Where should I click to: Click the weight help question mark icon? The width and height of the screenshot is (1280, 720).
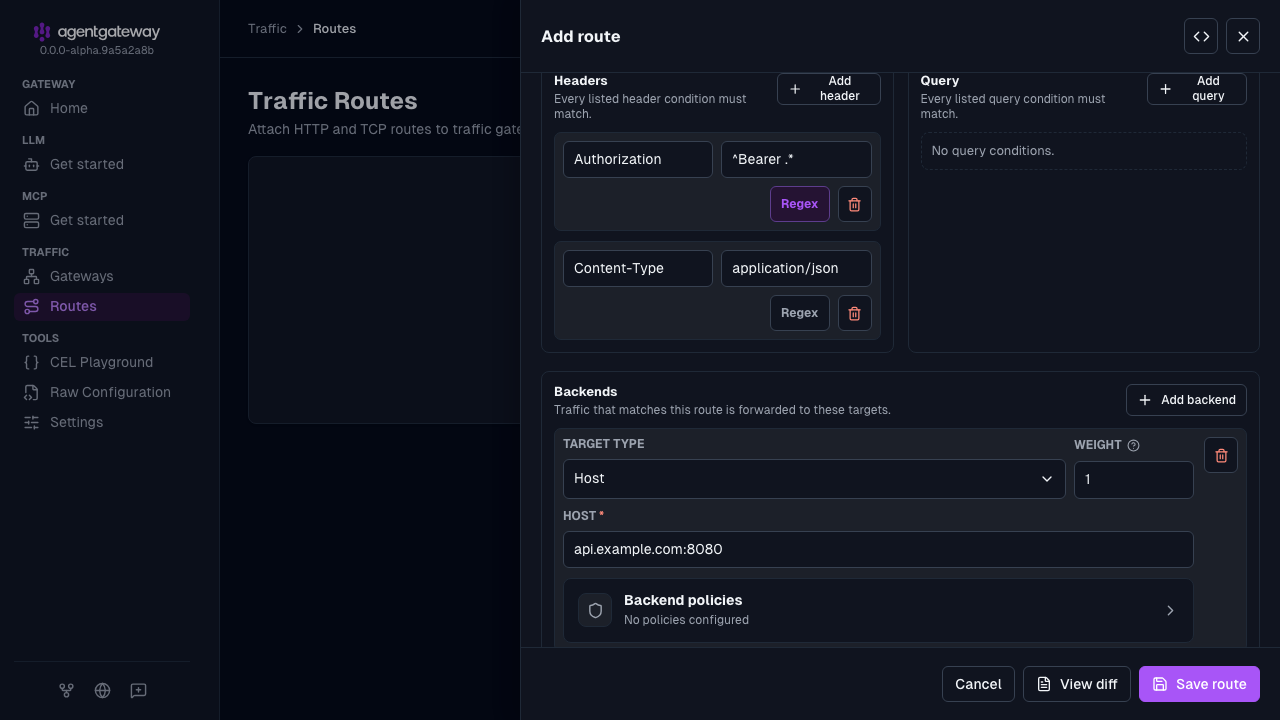pos(1133,445)
